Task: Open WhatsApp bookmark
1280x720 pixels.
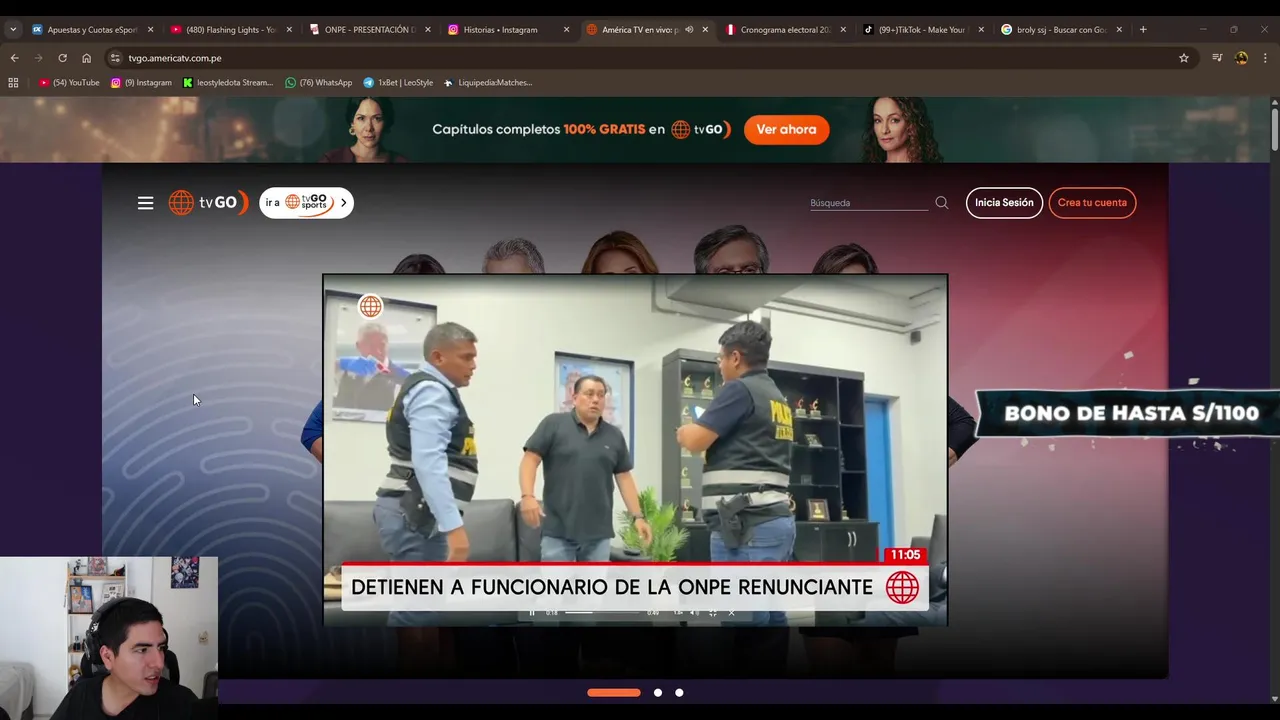Action: click(x=318, y=83)
